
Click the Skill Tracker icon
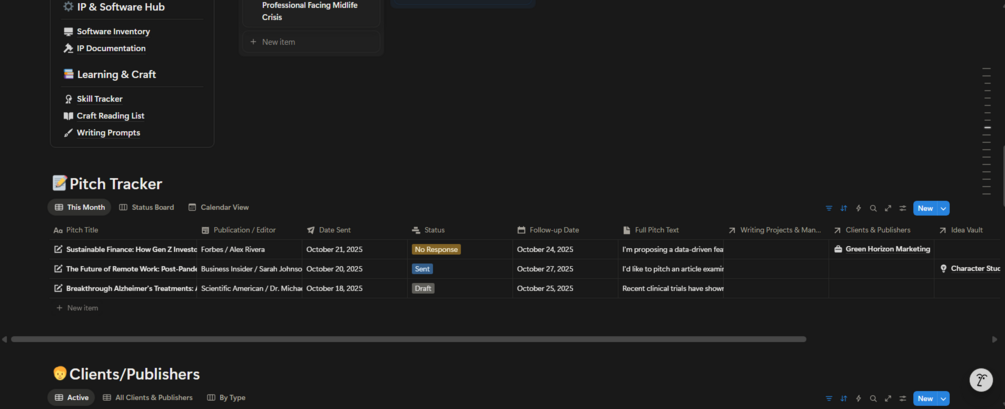point(69,99)
